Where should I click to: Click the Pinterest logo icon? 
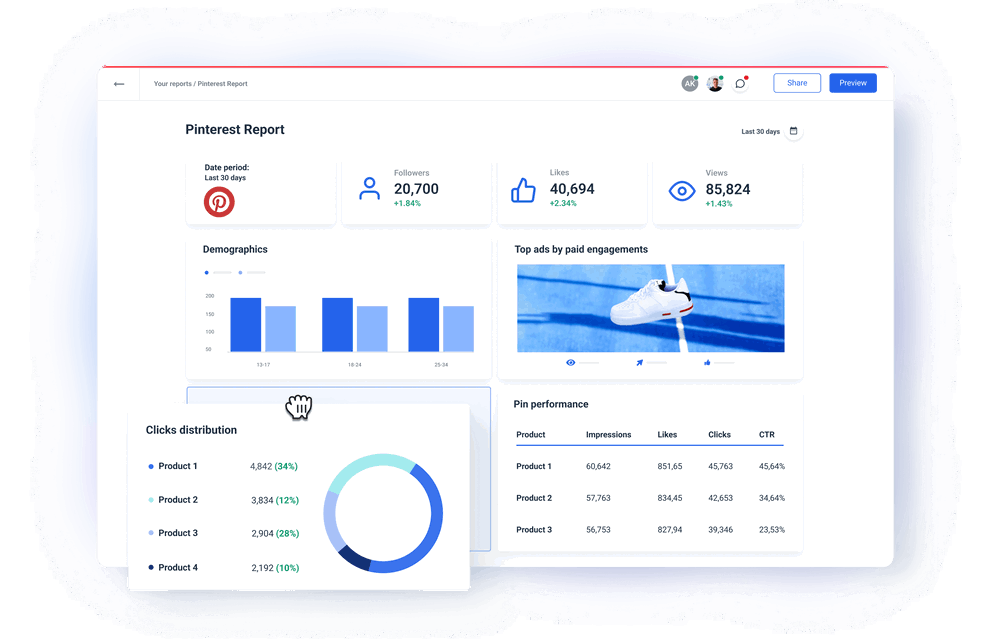coord(219,202)
